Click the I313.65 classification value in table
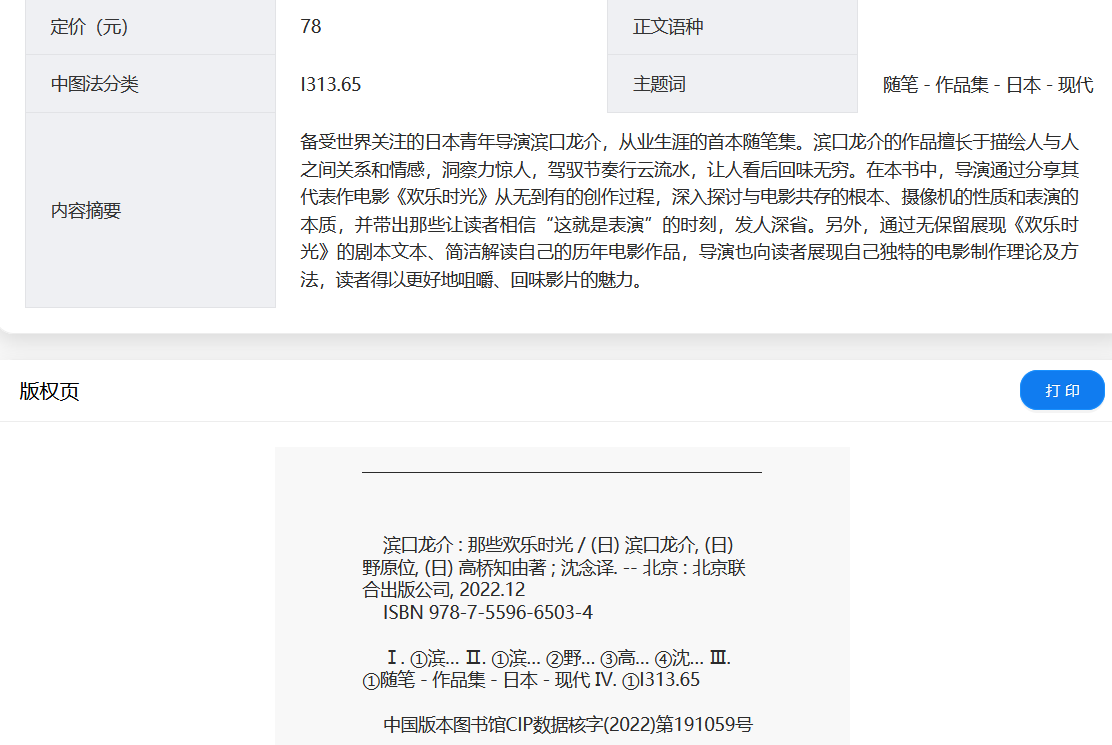The height and width of the screenshot is (745, 1112). pyautogui.click(x=331, y=85)
